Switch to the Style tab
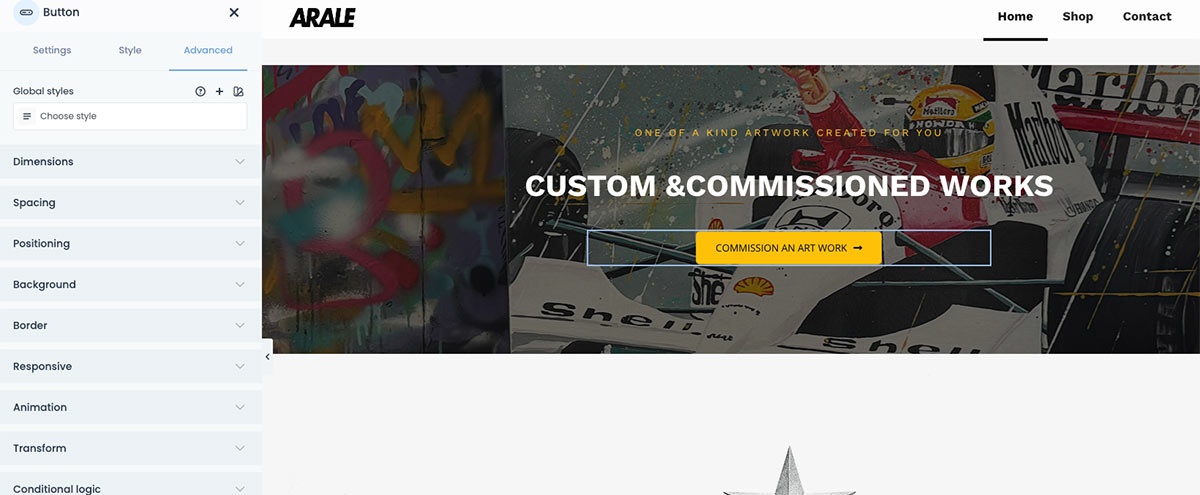Screen dimensions: 1200x495 tap(130, 50)
